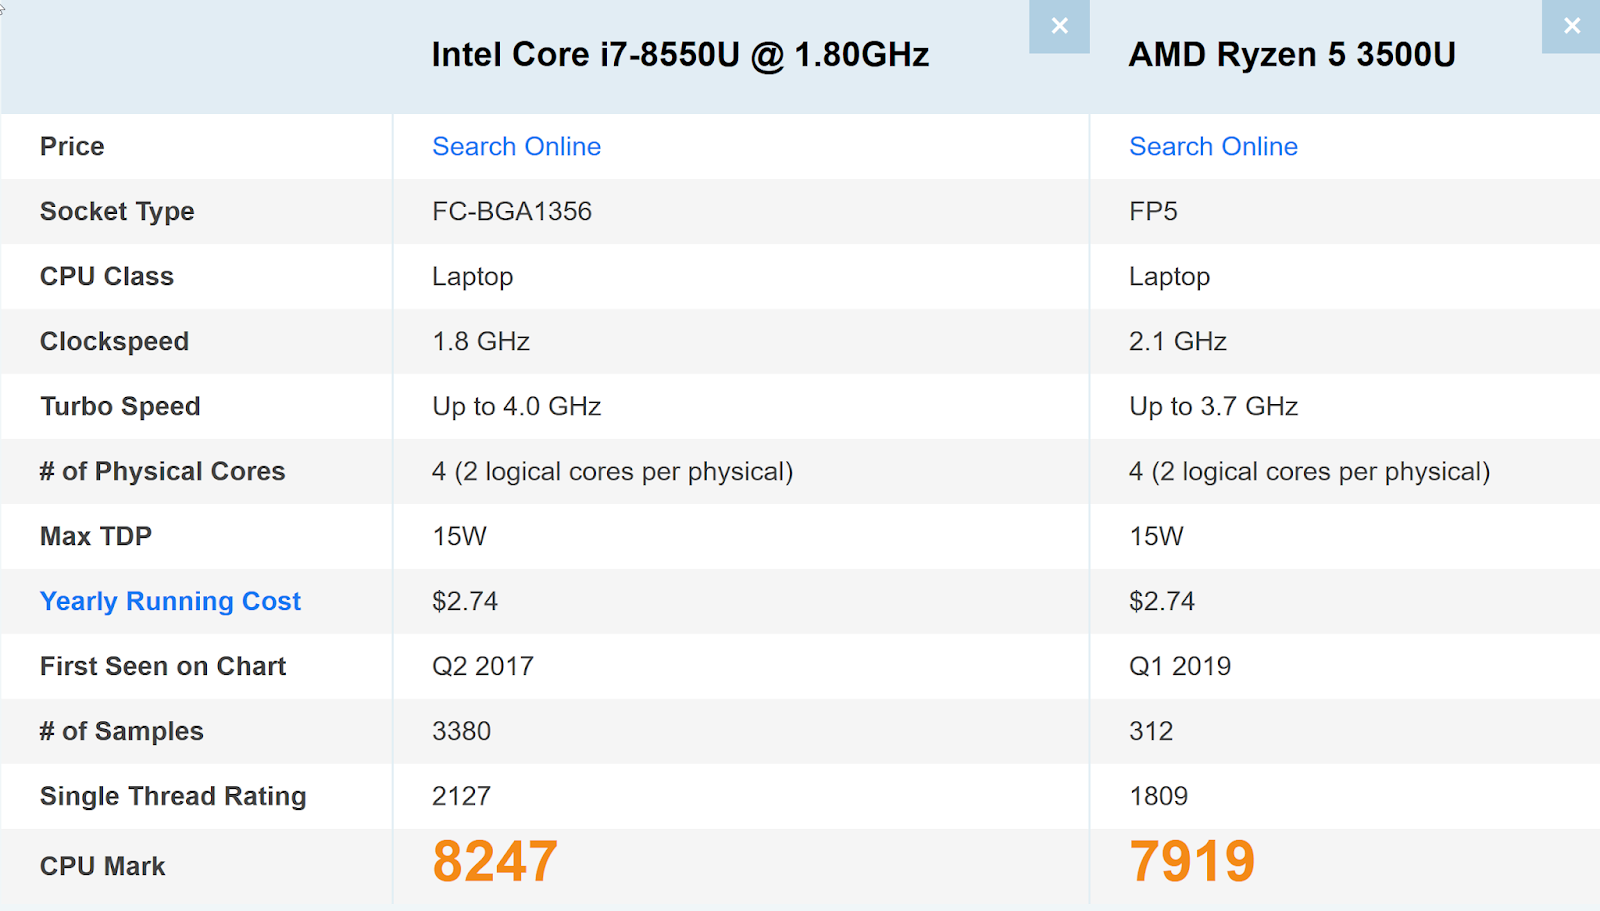Close the AMD Ryzen 5 3500U column
1600x911 pixels.
pos(1572,26)
